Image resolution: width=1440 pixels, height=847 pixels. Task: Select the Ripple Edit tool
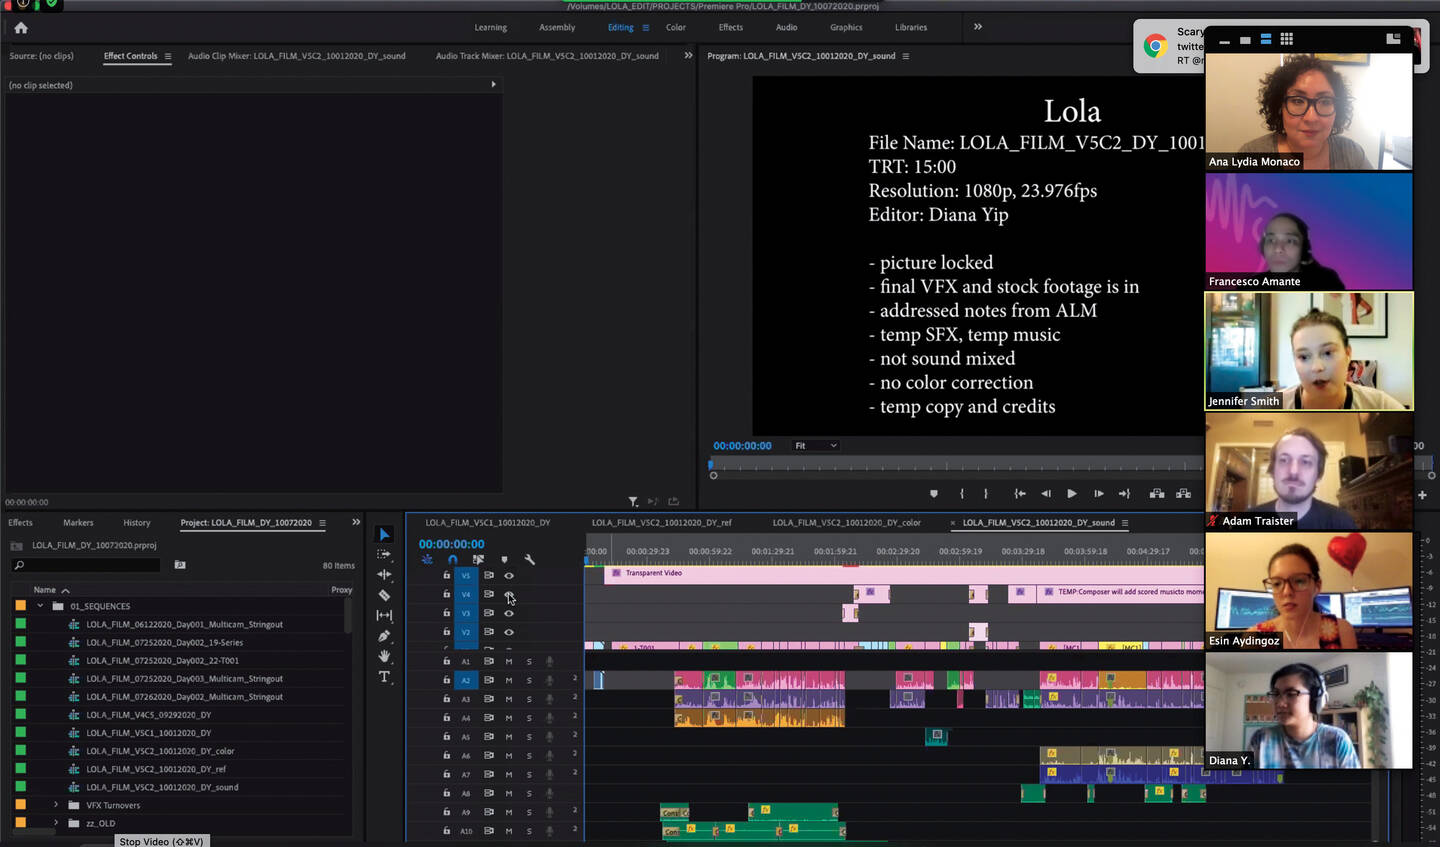tap(384, 574)
